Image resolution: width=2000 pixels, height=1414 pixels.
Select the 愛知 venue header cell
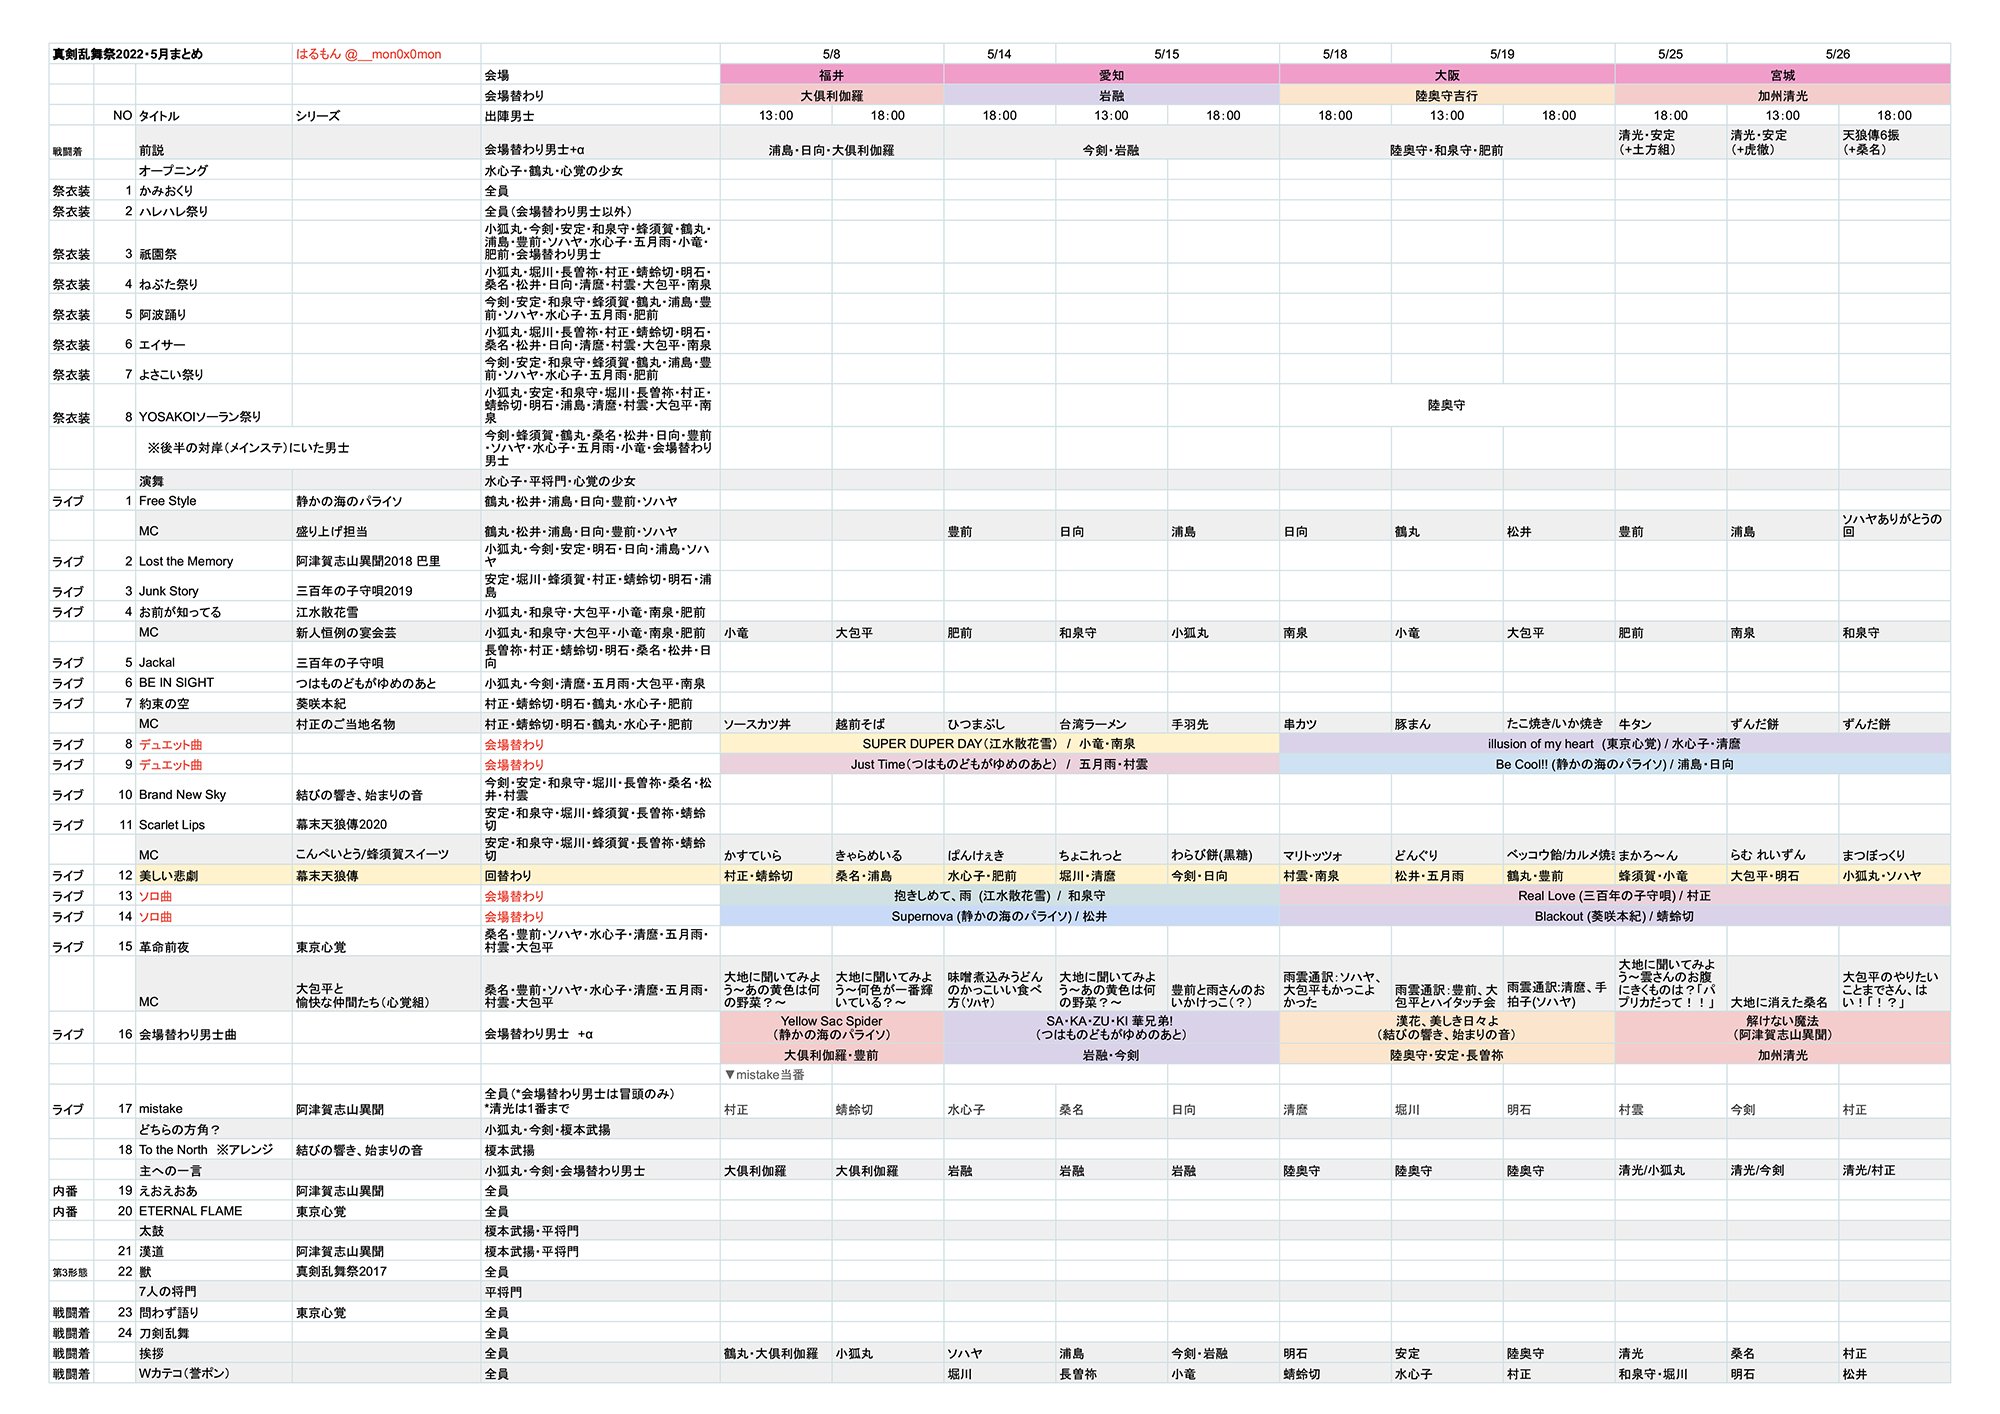[1110, 75]
